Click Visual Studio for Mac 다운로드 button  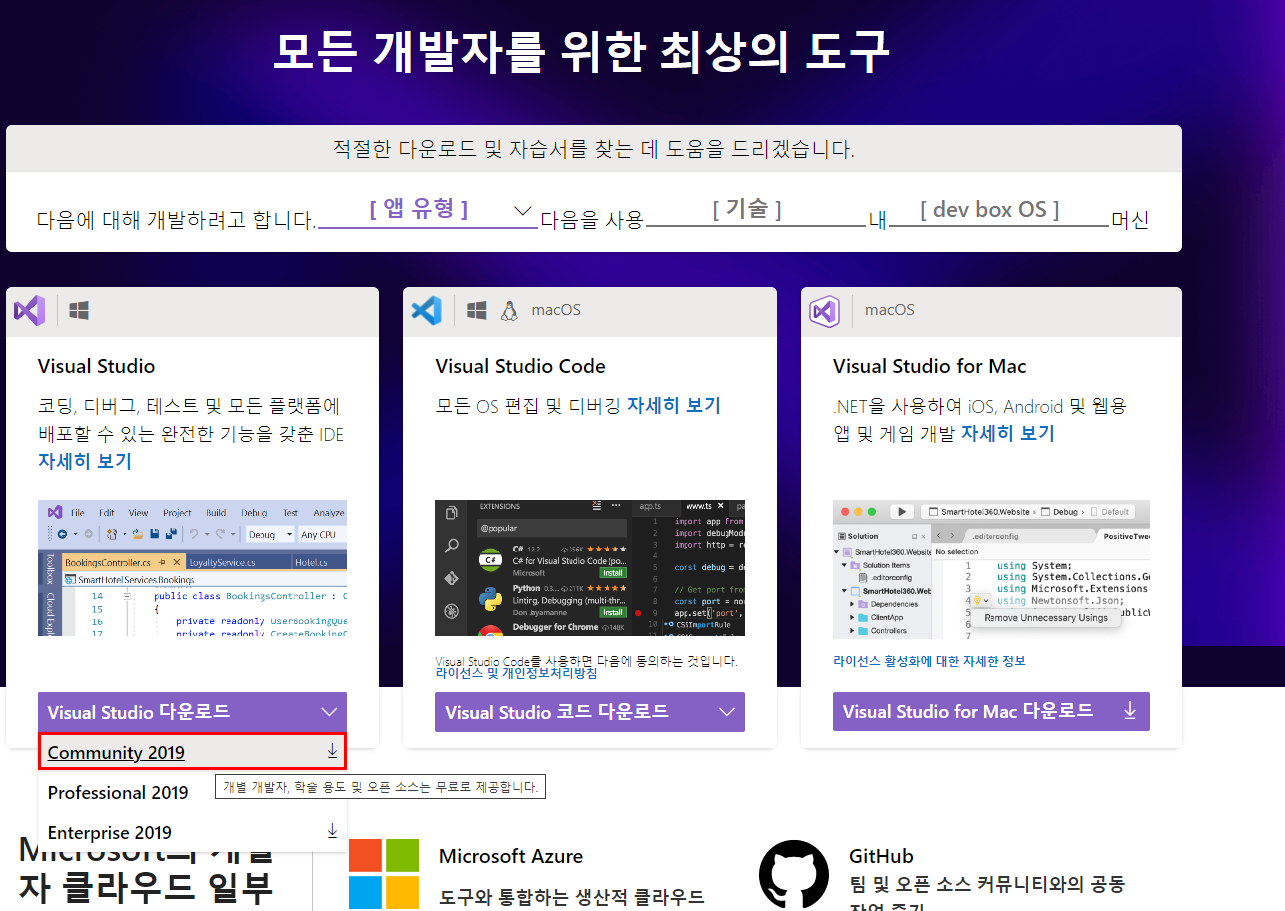(x=991, y=711)
